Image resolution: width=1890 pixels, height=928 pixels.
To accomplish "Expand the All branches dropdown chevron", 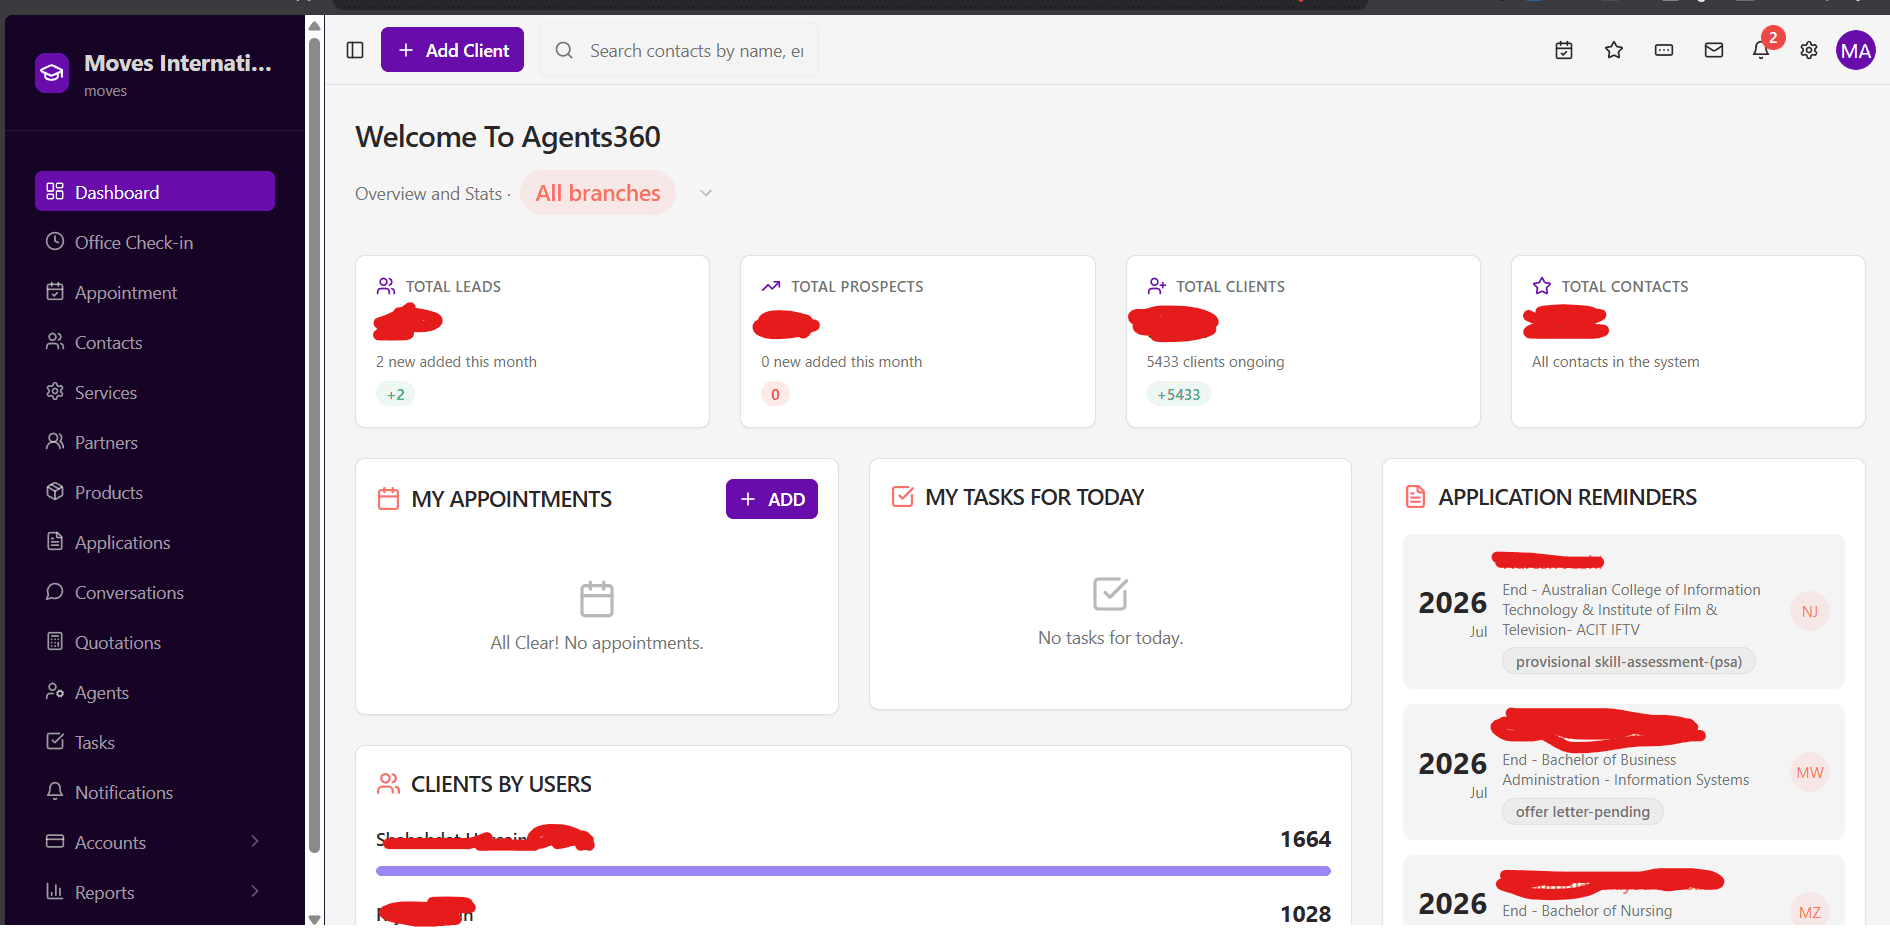I will pos(706,193).
